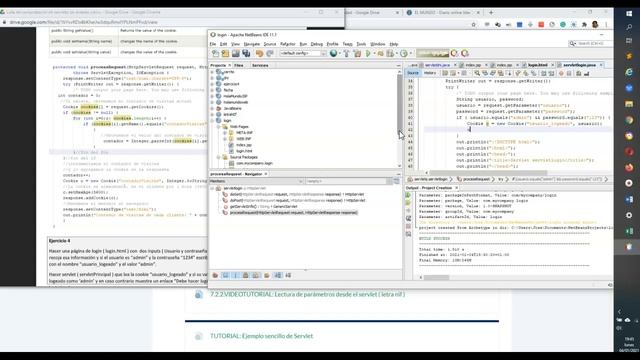The image size is (640, 360).
Task: Click the red stop macro recording icon
Action: point(561,73)
